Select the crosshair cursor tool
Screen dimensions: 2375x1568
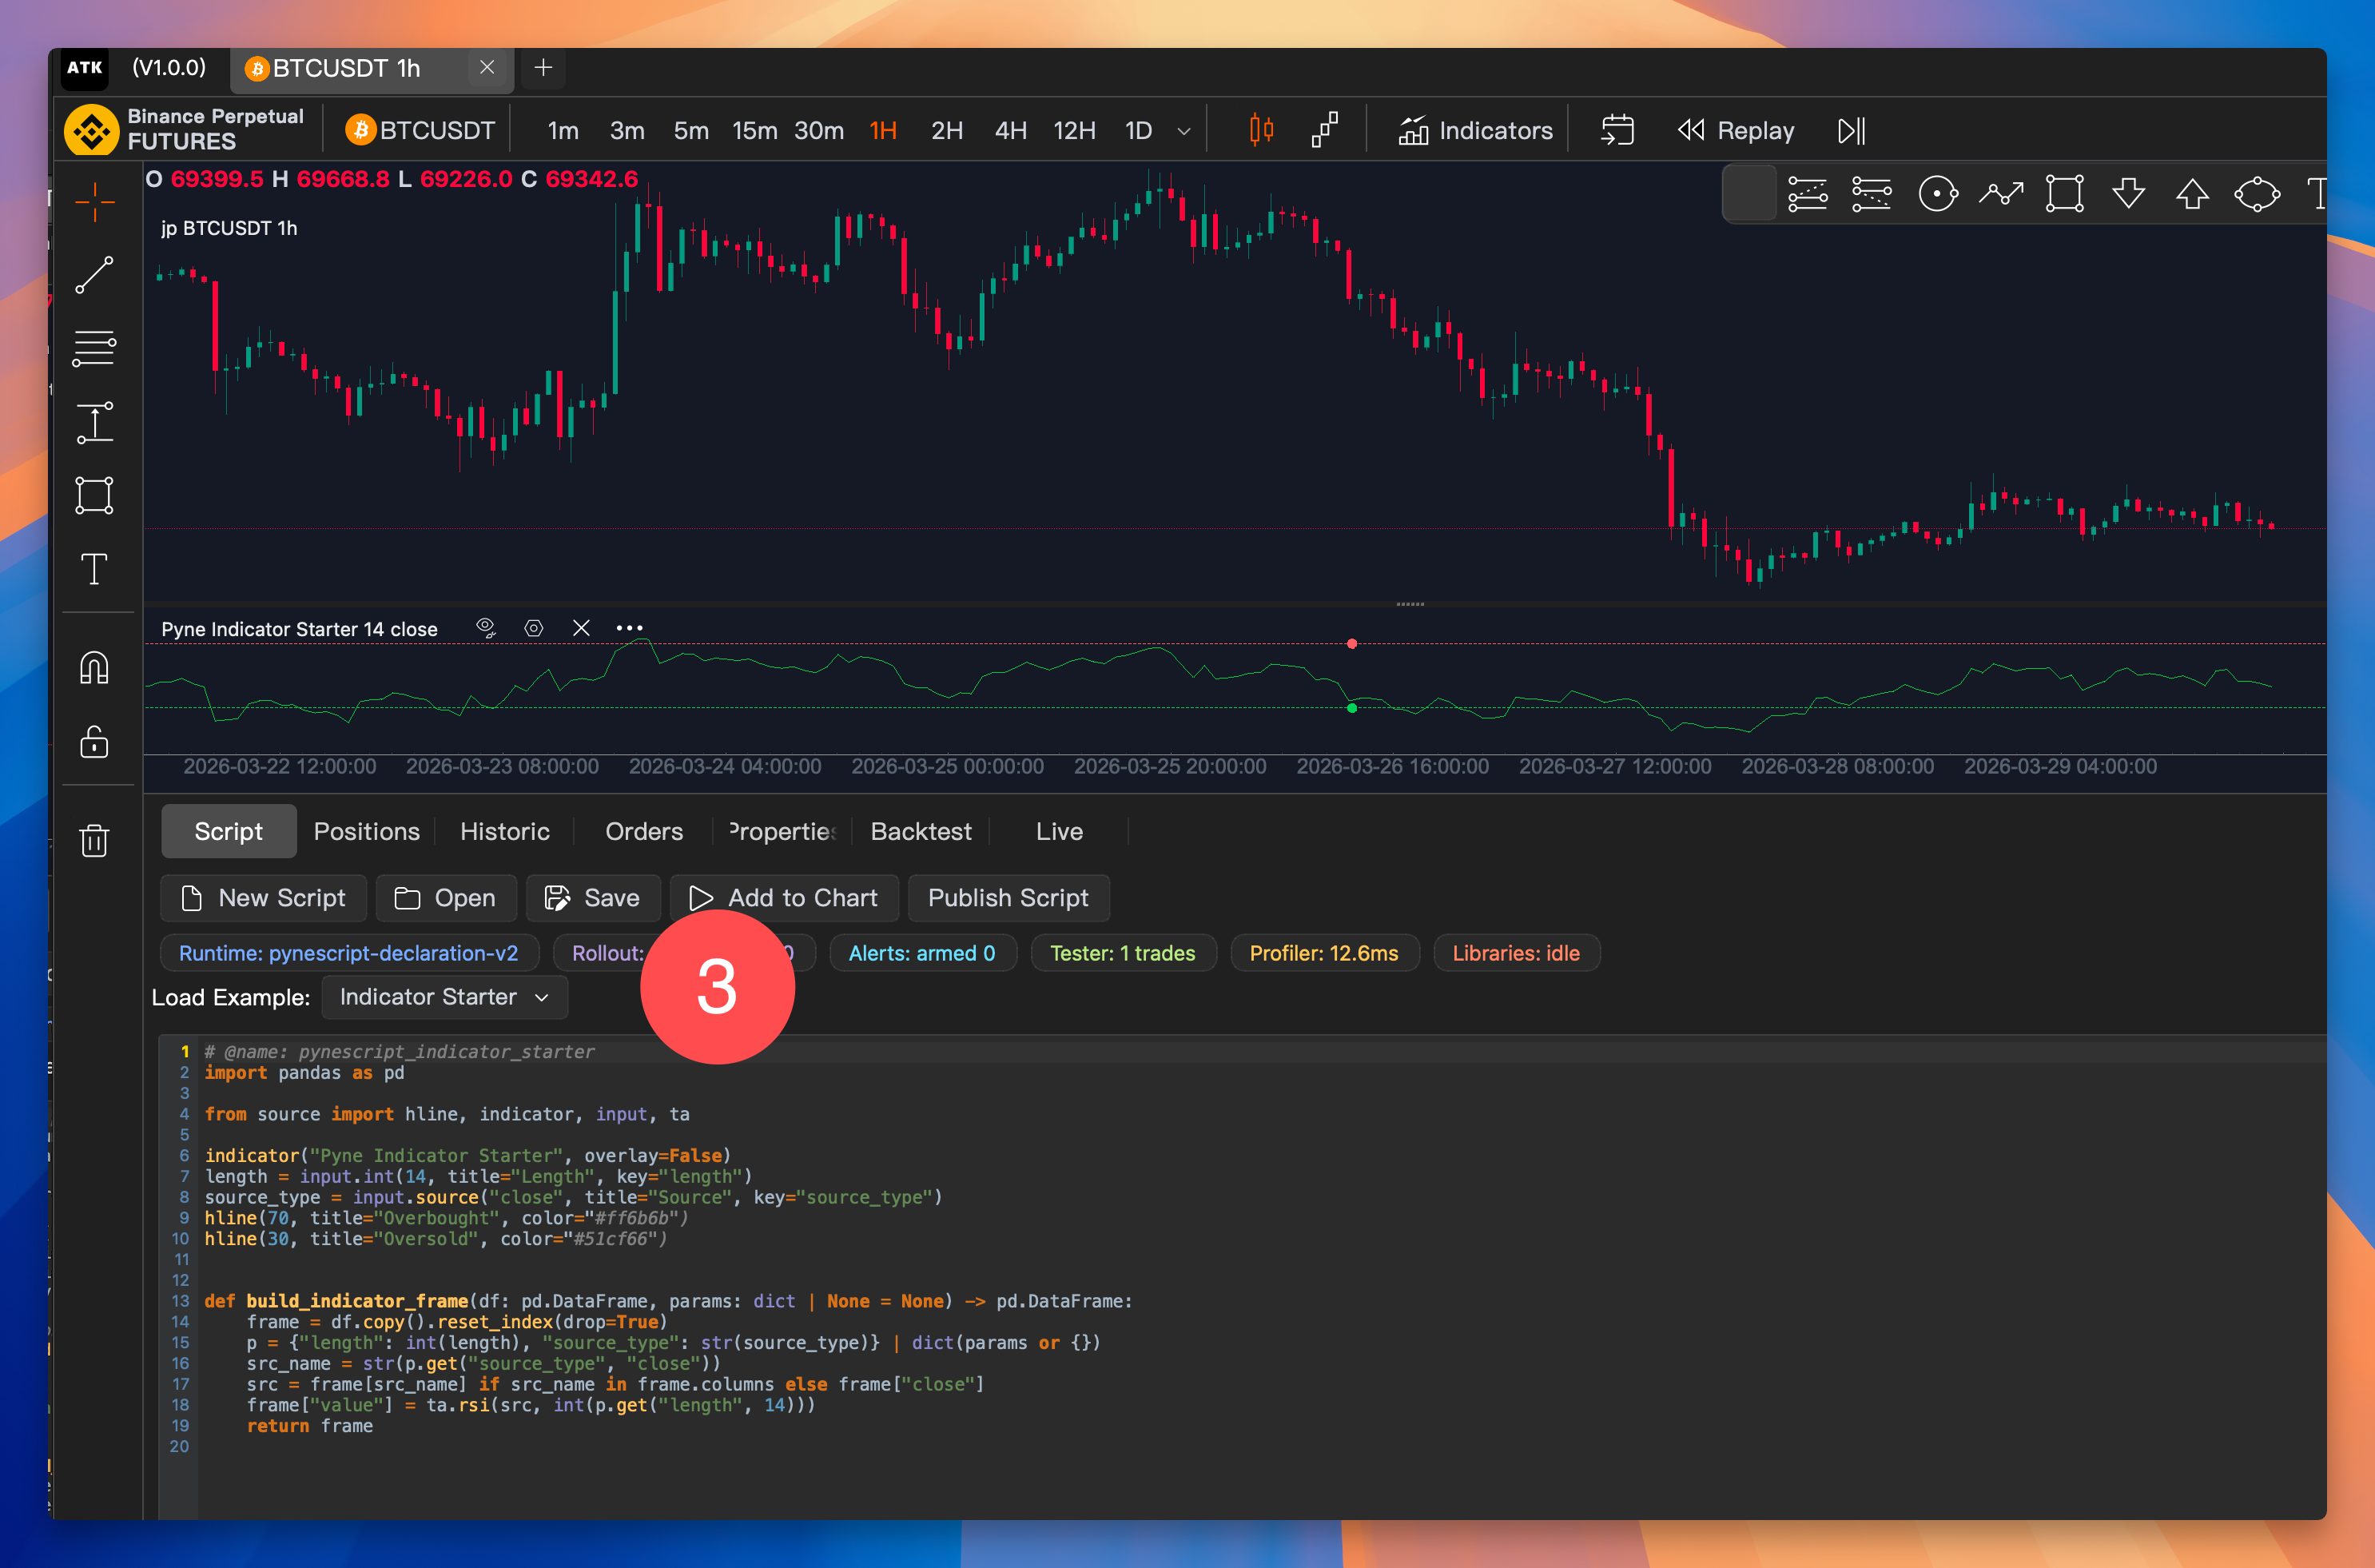coord(94,201)
